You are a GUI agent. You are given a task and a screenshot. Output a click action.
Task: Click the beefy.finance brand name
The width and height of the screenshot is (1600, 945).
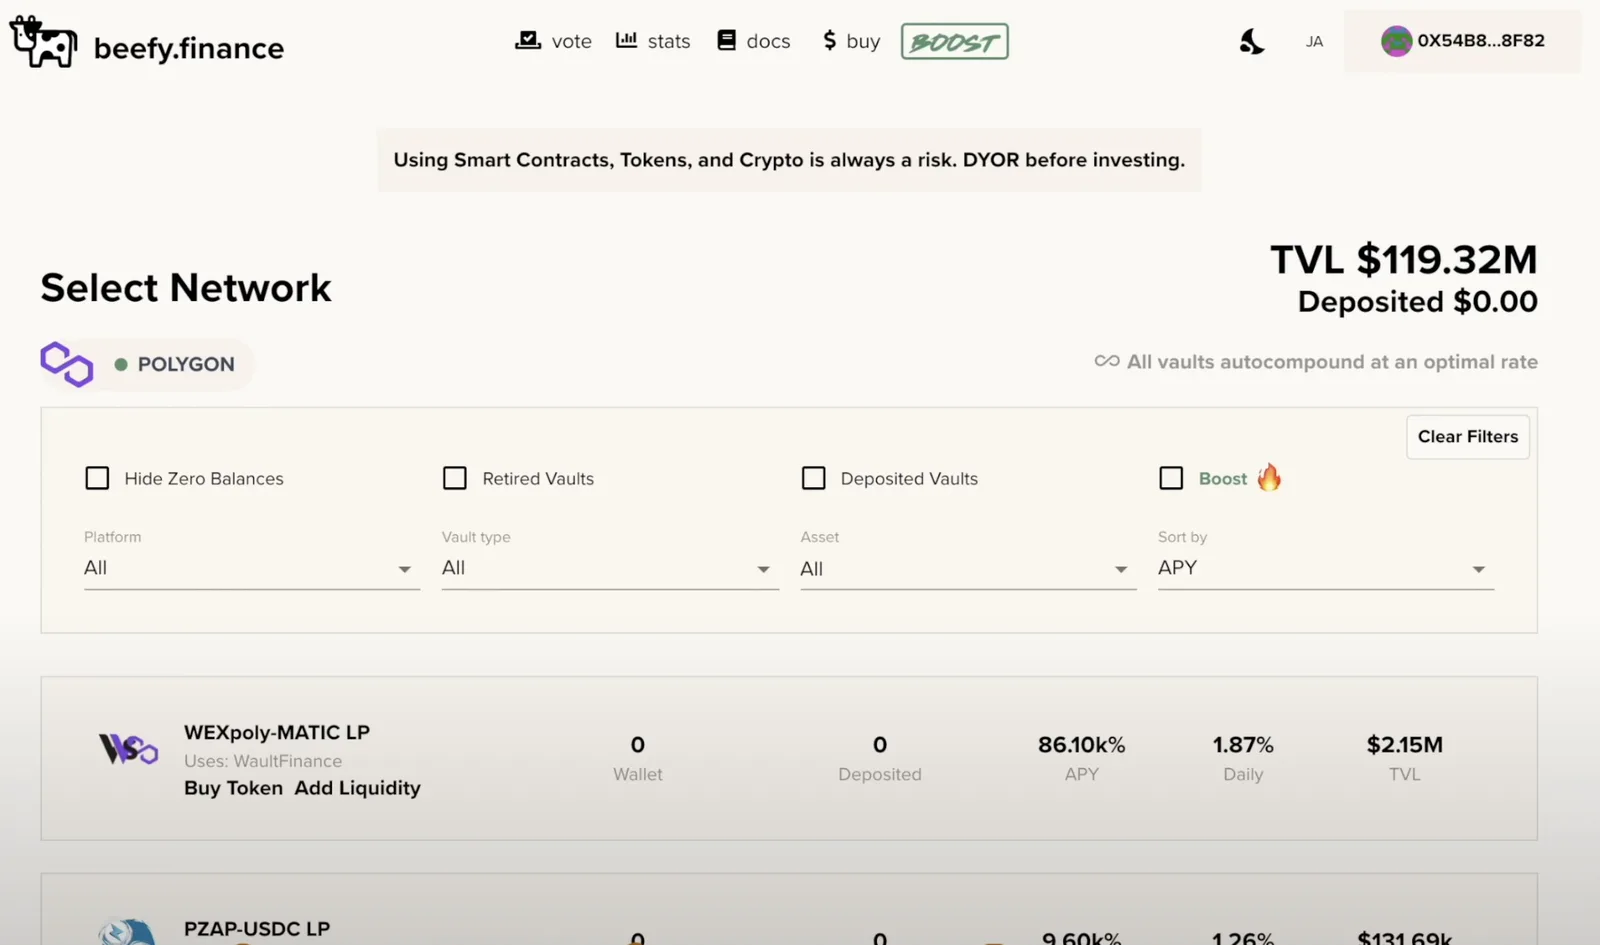click(189, 48)
